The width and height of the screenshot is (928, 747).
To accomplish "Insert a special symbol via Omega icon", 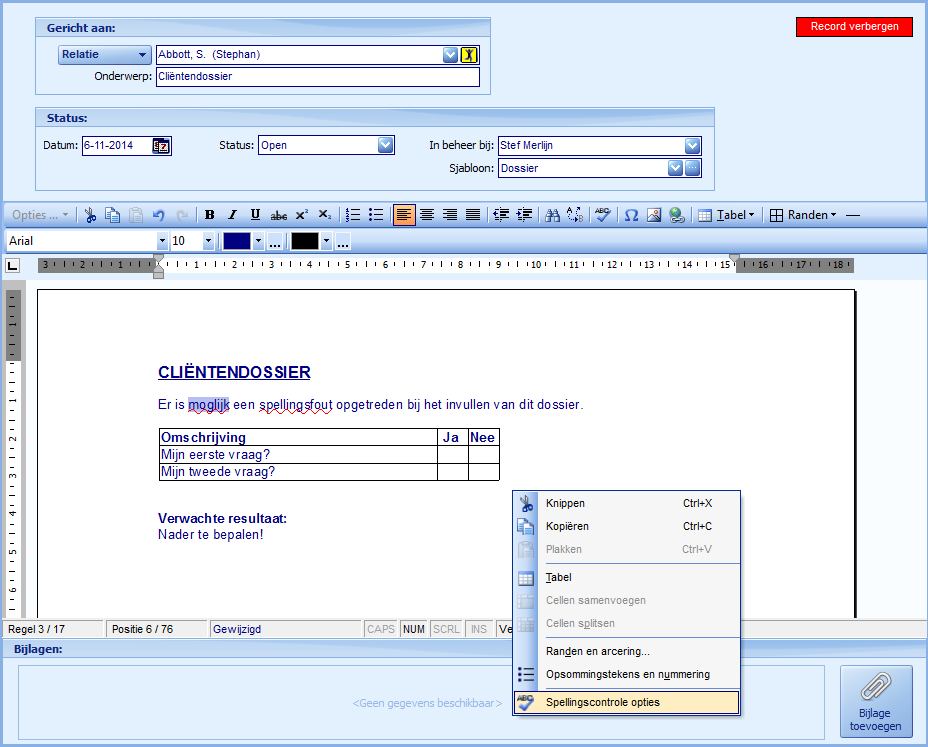I will (x=631, y=215).
